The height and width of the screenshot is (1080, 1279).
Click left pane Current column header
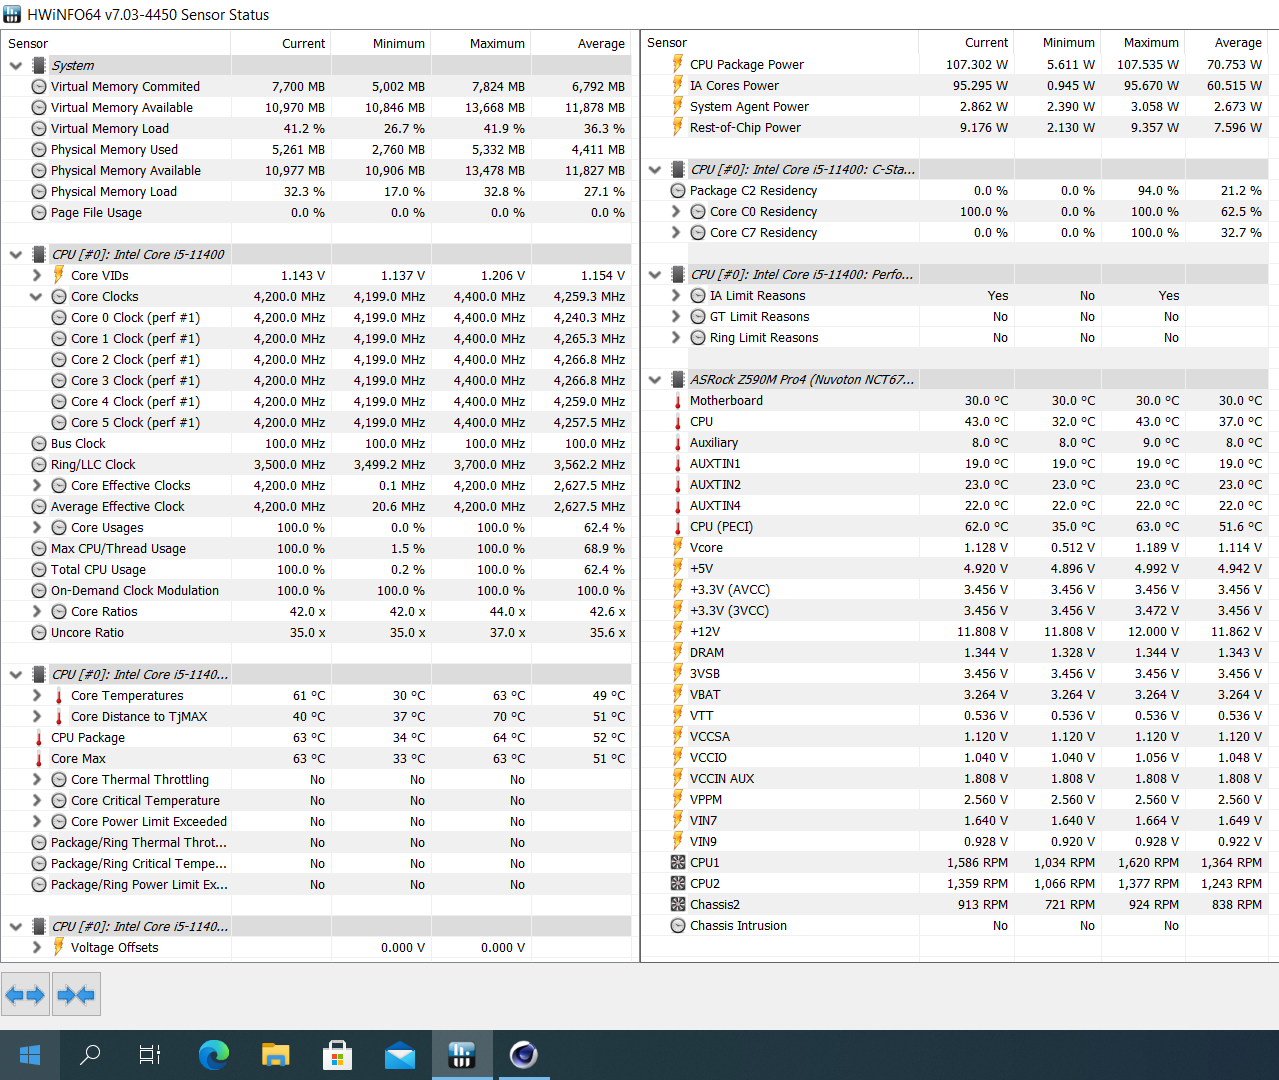click(x=281, y=43)
